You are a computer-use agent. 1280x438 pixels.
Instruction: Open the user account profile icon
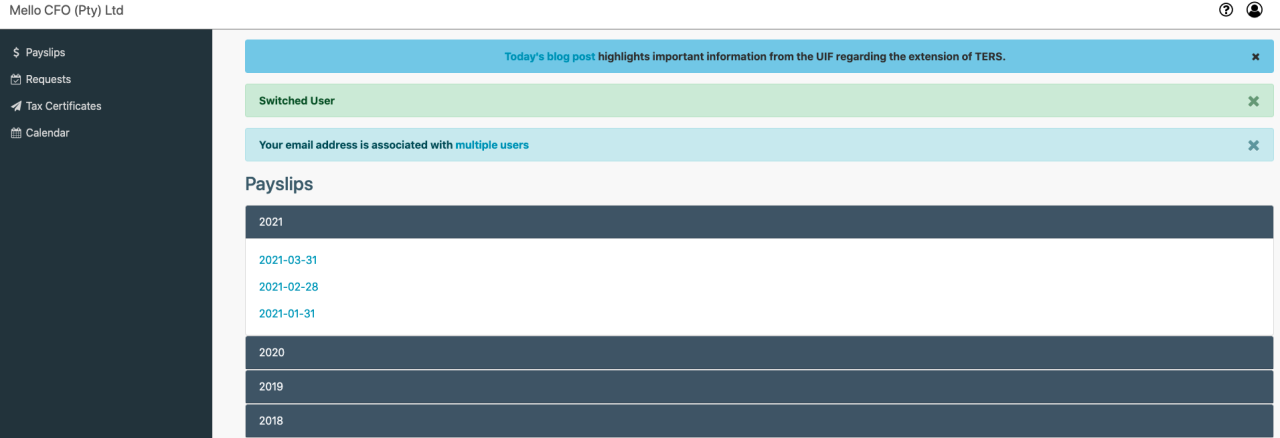[1254, 10]
